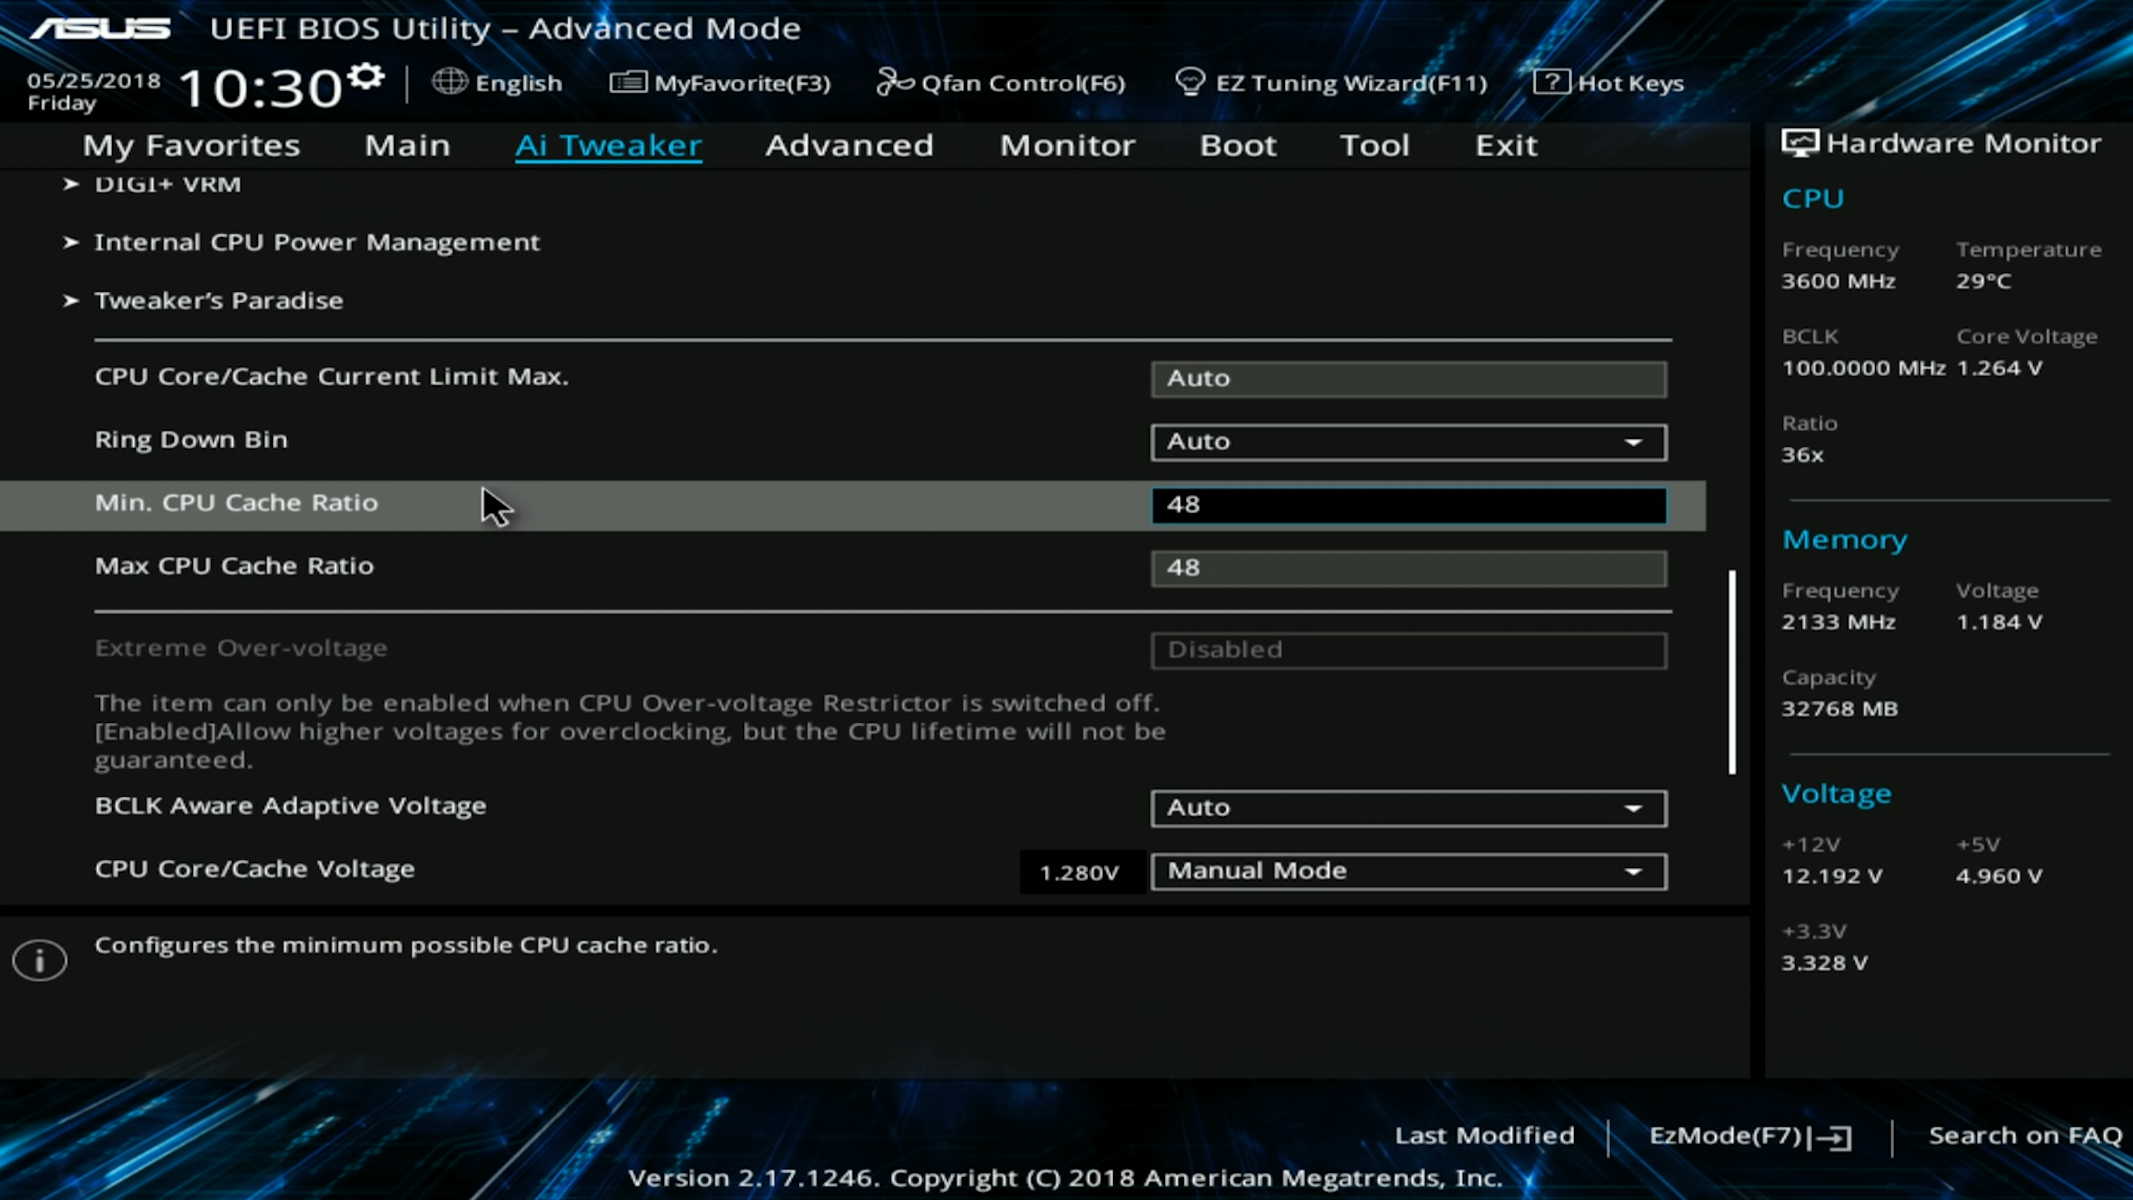
Task: Click Search on FAQ link
Action: [2024, 1136]
